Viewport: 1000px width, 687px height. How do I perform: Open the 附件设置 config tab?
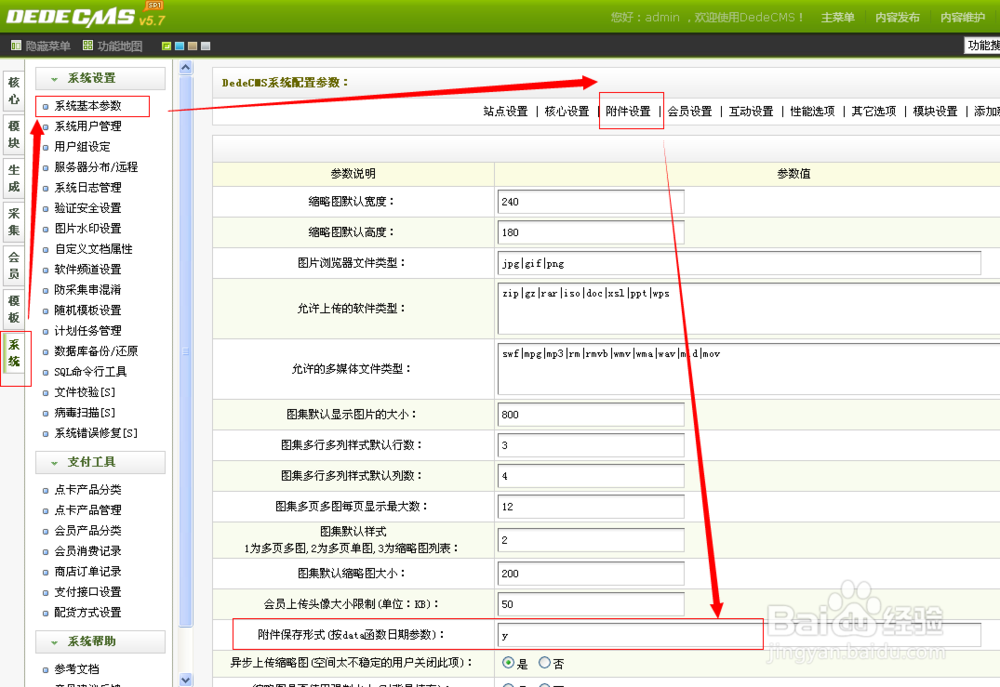628,111
